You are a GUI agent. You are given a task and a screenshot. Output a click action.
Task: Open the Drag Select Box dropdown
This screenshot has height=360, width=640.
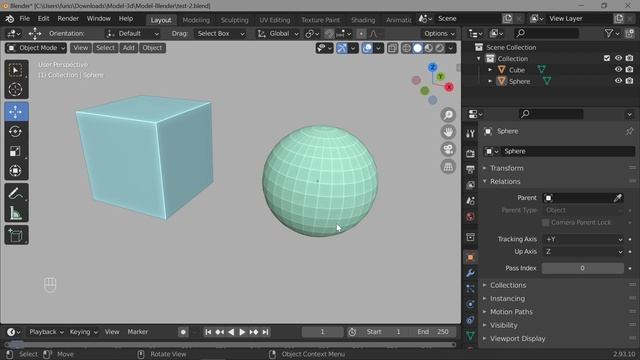(220, 34)
